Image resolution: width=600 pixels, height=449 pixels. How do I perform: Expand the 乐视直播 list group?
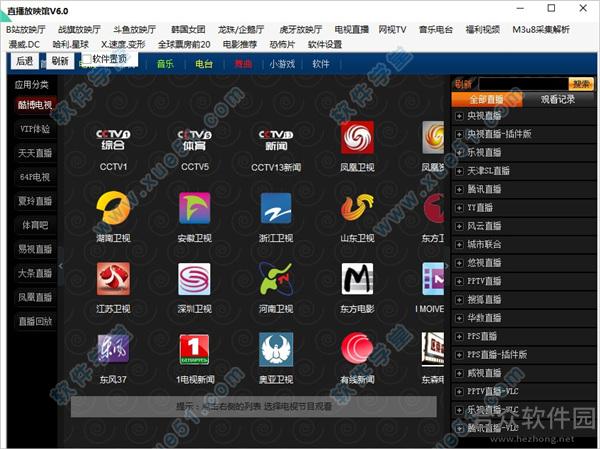[459, 152]
